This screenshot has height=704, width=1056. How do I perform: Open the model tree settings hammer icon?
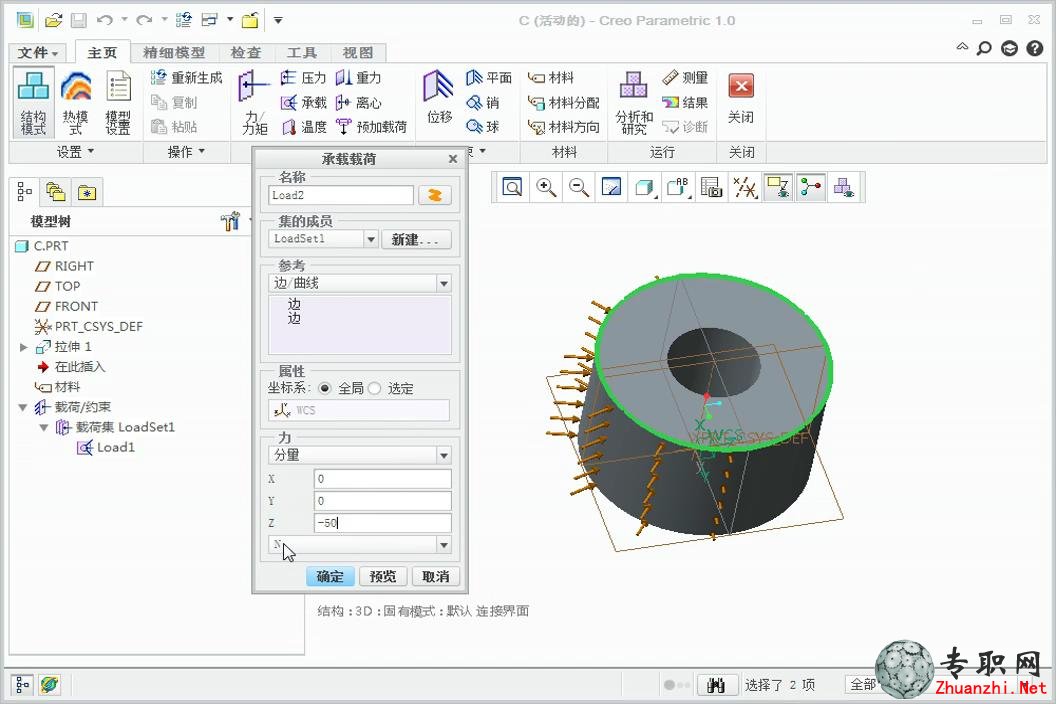pos(230,221)
